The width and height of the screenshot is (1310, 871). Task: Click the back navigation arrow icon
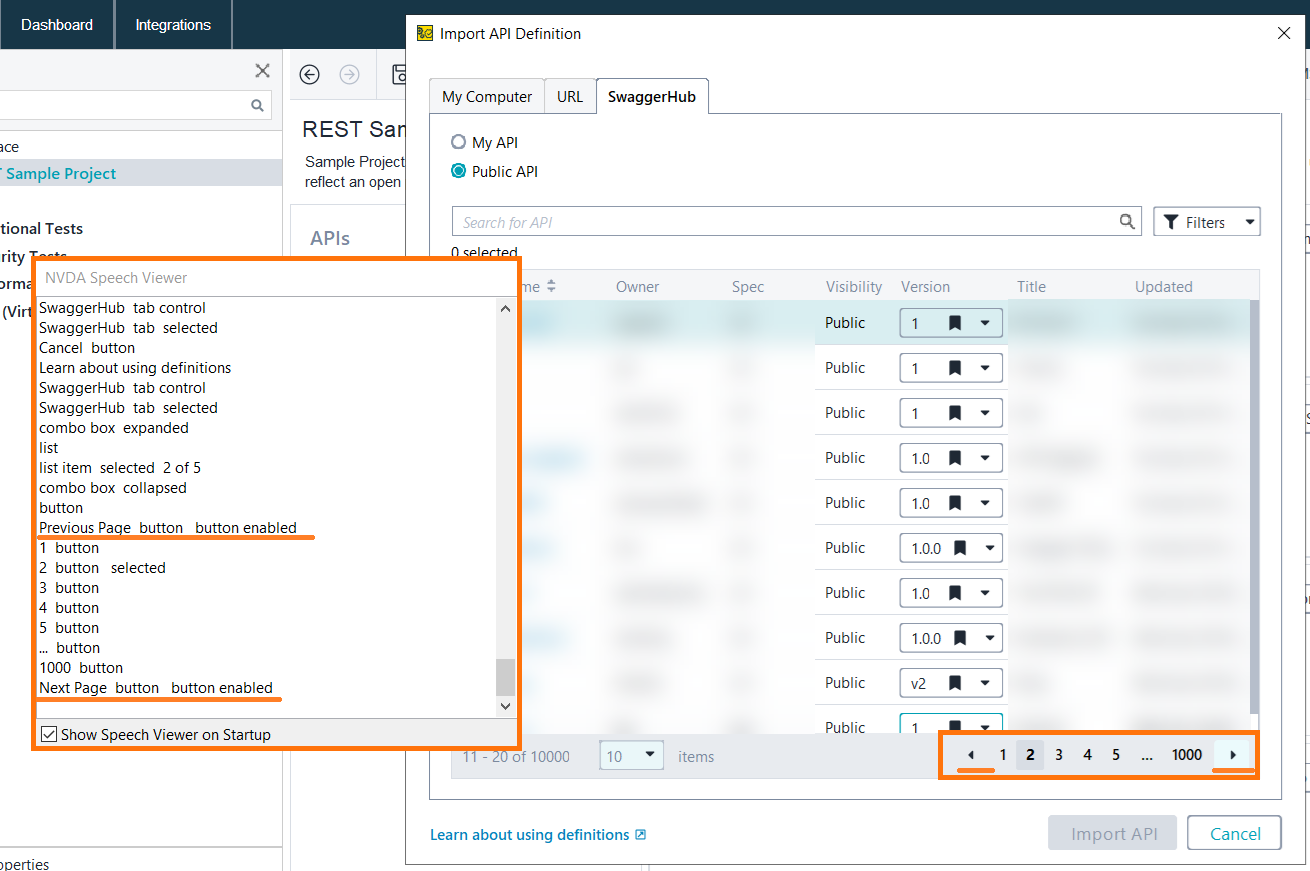[310, 74]
